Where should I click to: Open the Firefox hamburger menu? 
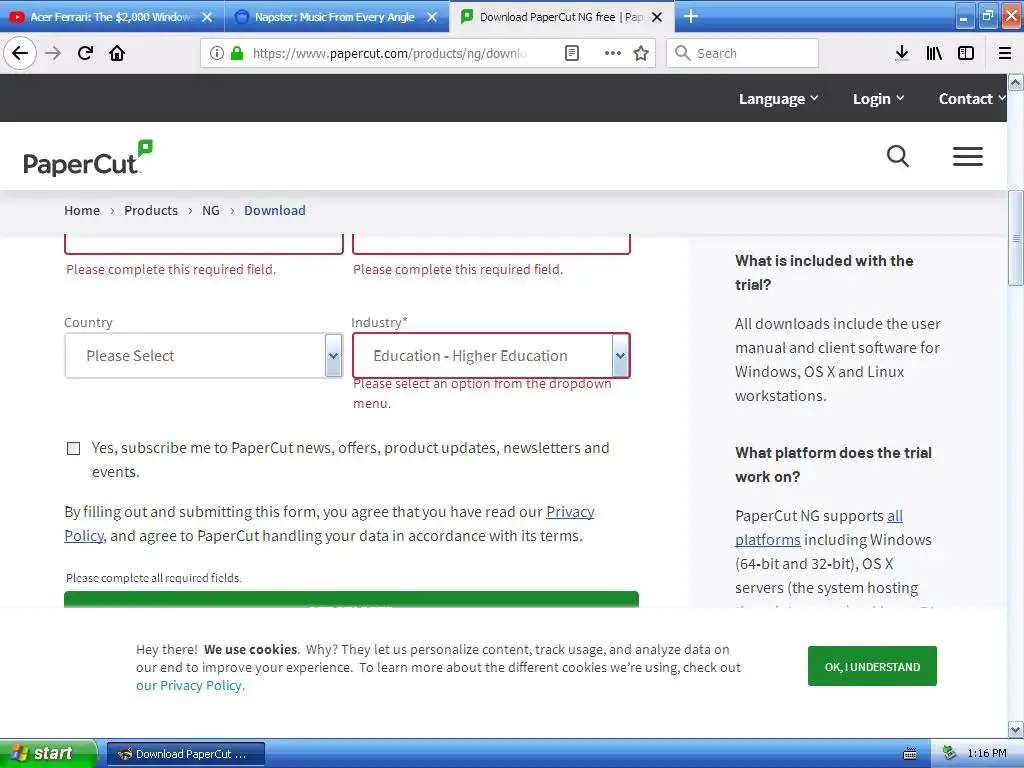tap(1005, 54)
